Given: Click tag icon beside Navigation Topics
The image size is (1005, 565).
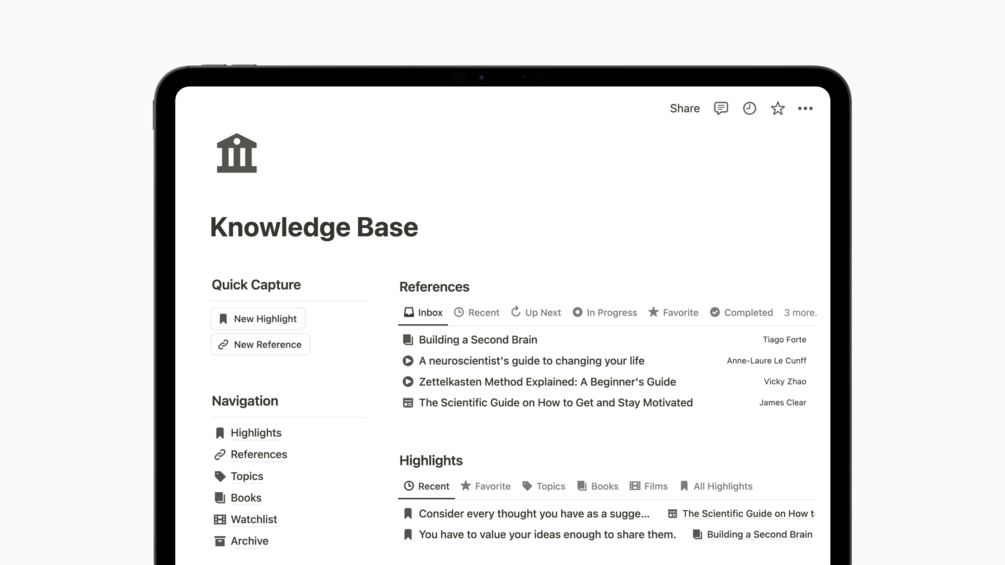Looking at the screenshot, I should click(x=220, y=476).
